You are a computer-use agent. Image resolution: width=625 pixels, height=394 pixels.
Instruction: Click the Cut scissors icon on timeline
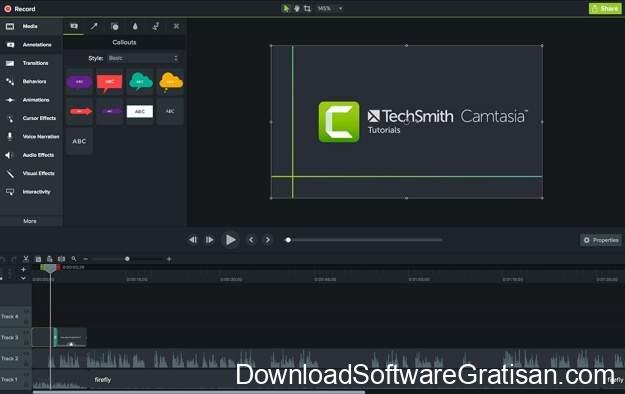click(26, 259)
